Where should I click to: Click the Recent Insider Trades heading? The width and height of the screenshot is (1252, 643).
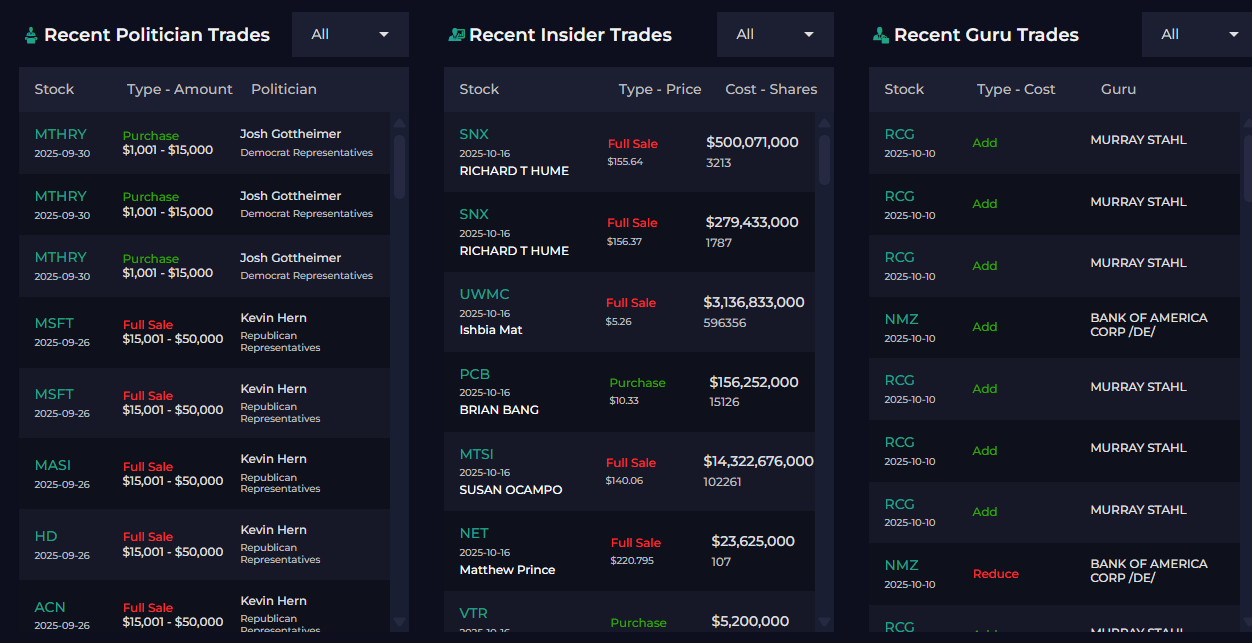570,35
